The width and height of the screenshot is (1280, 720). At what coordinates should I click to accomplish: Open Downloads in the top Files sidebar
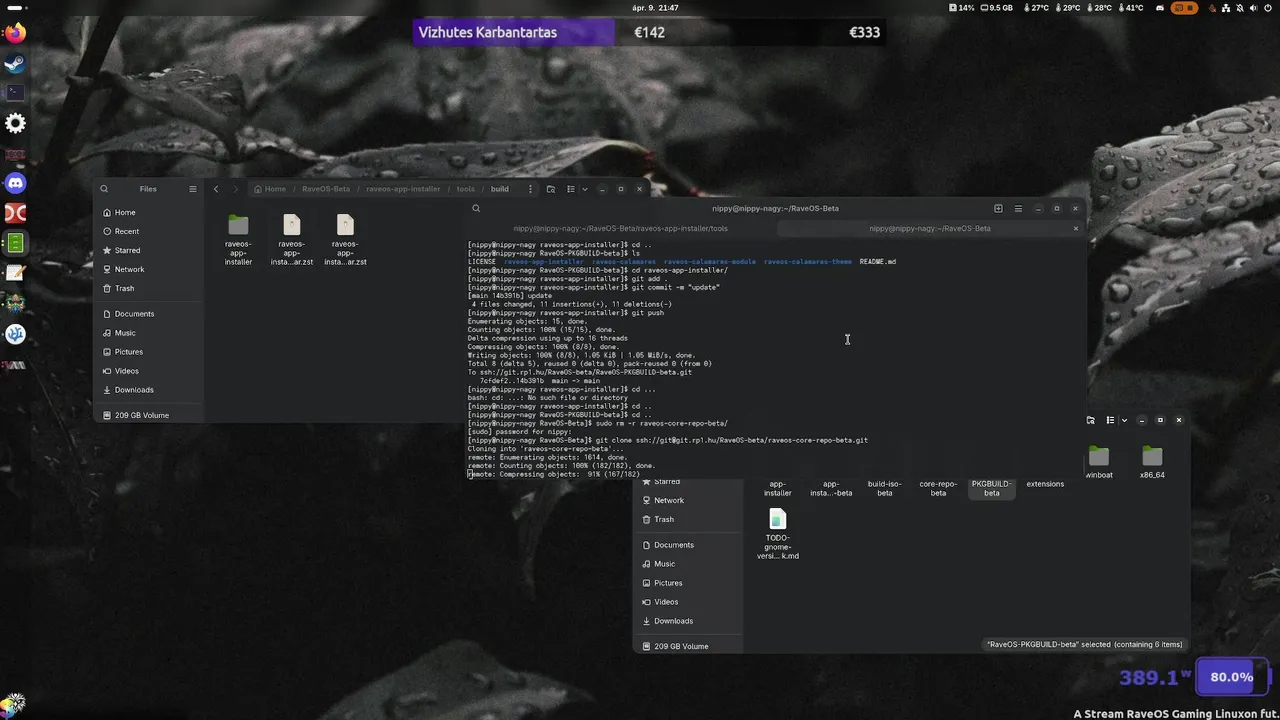(149, 390)
